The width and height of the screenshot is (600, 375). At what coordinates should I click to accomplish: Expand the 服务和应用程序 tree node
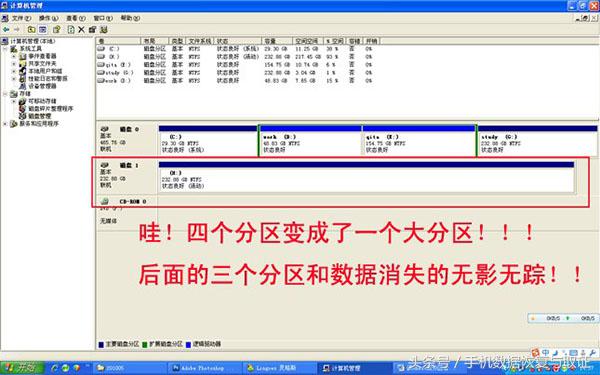coord(5,124)
